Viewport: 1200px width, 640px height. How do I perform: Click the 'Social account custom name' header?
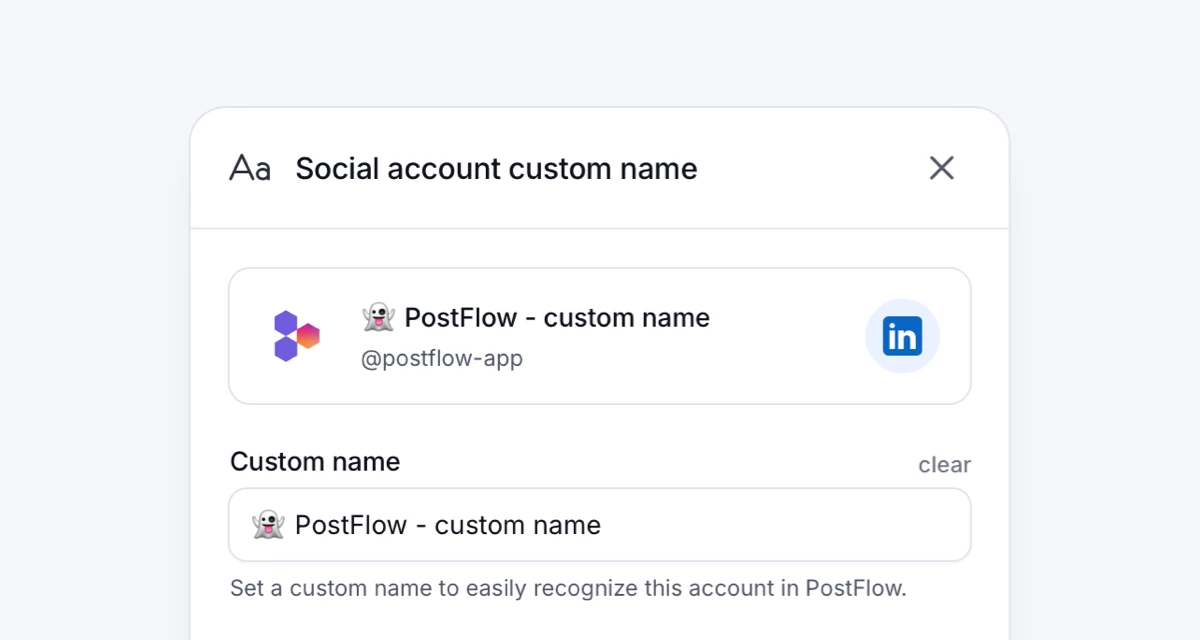[496, 168]
